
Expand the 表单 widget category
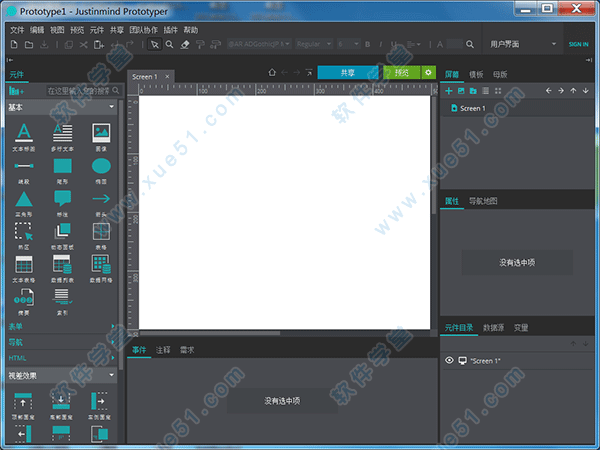tap(17, 326)
